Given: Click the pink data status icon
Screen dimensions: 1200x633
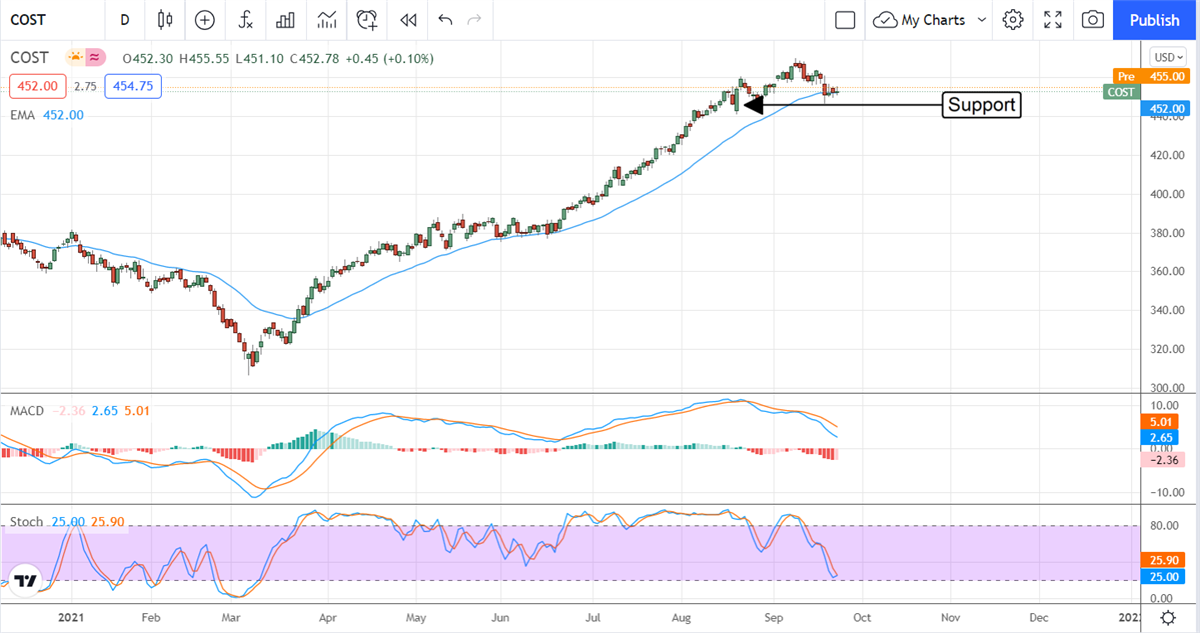Looking at the screenshot, I should coord(95,58).
